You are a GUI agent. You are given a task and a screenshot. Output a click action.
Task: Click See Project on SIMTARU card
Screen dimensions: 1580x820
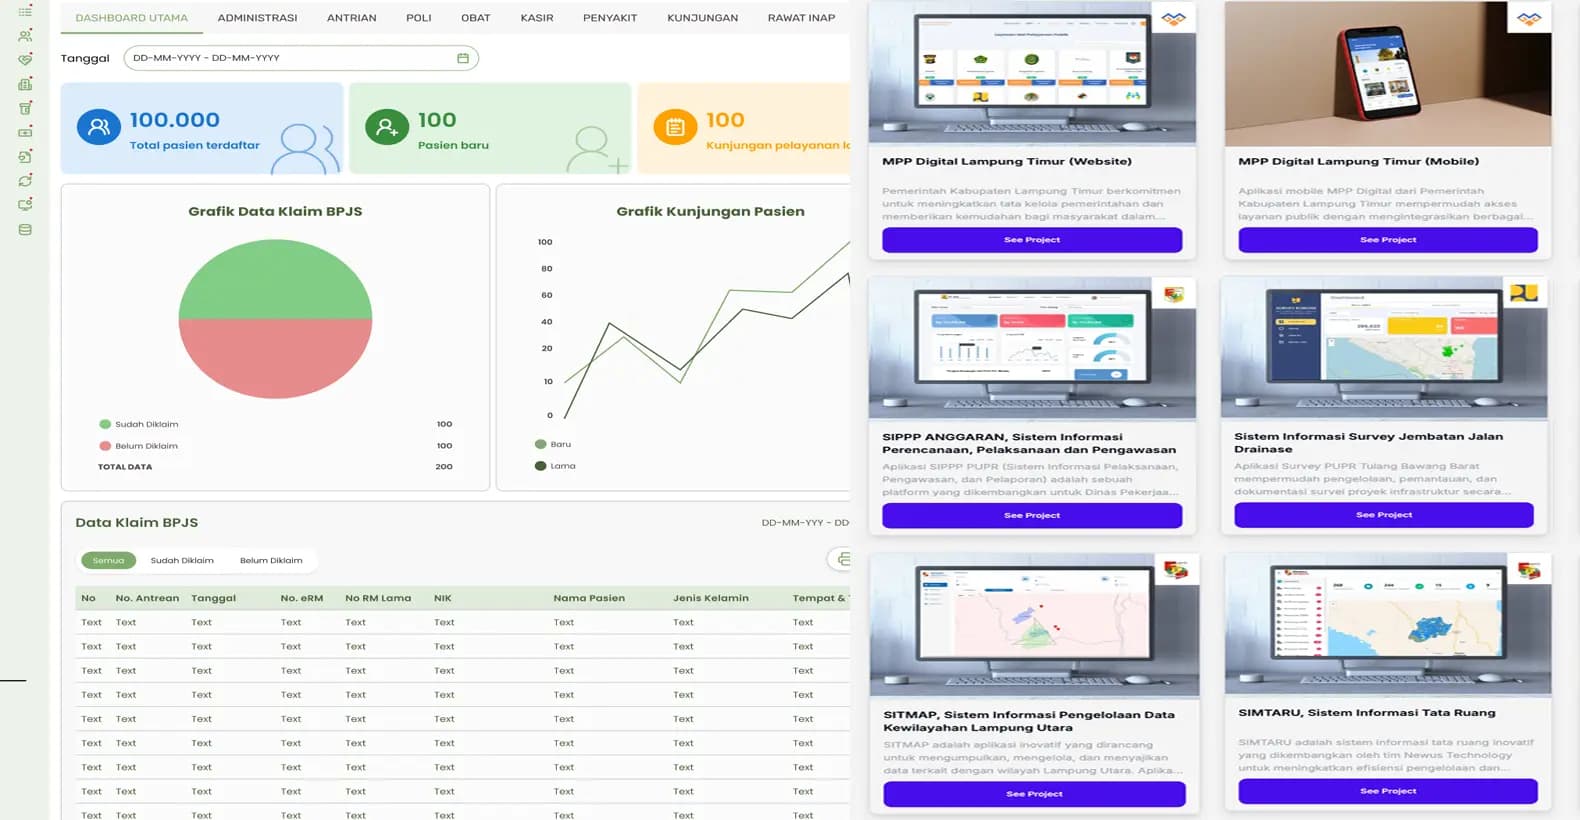click(1388, 791)
